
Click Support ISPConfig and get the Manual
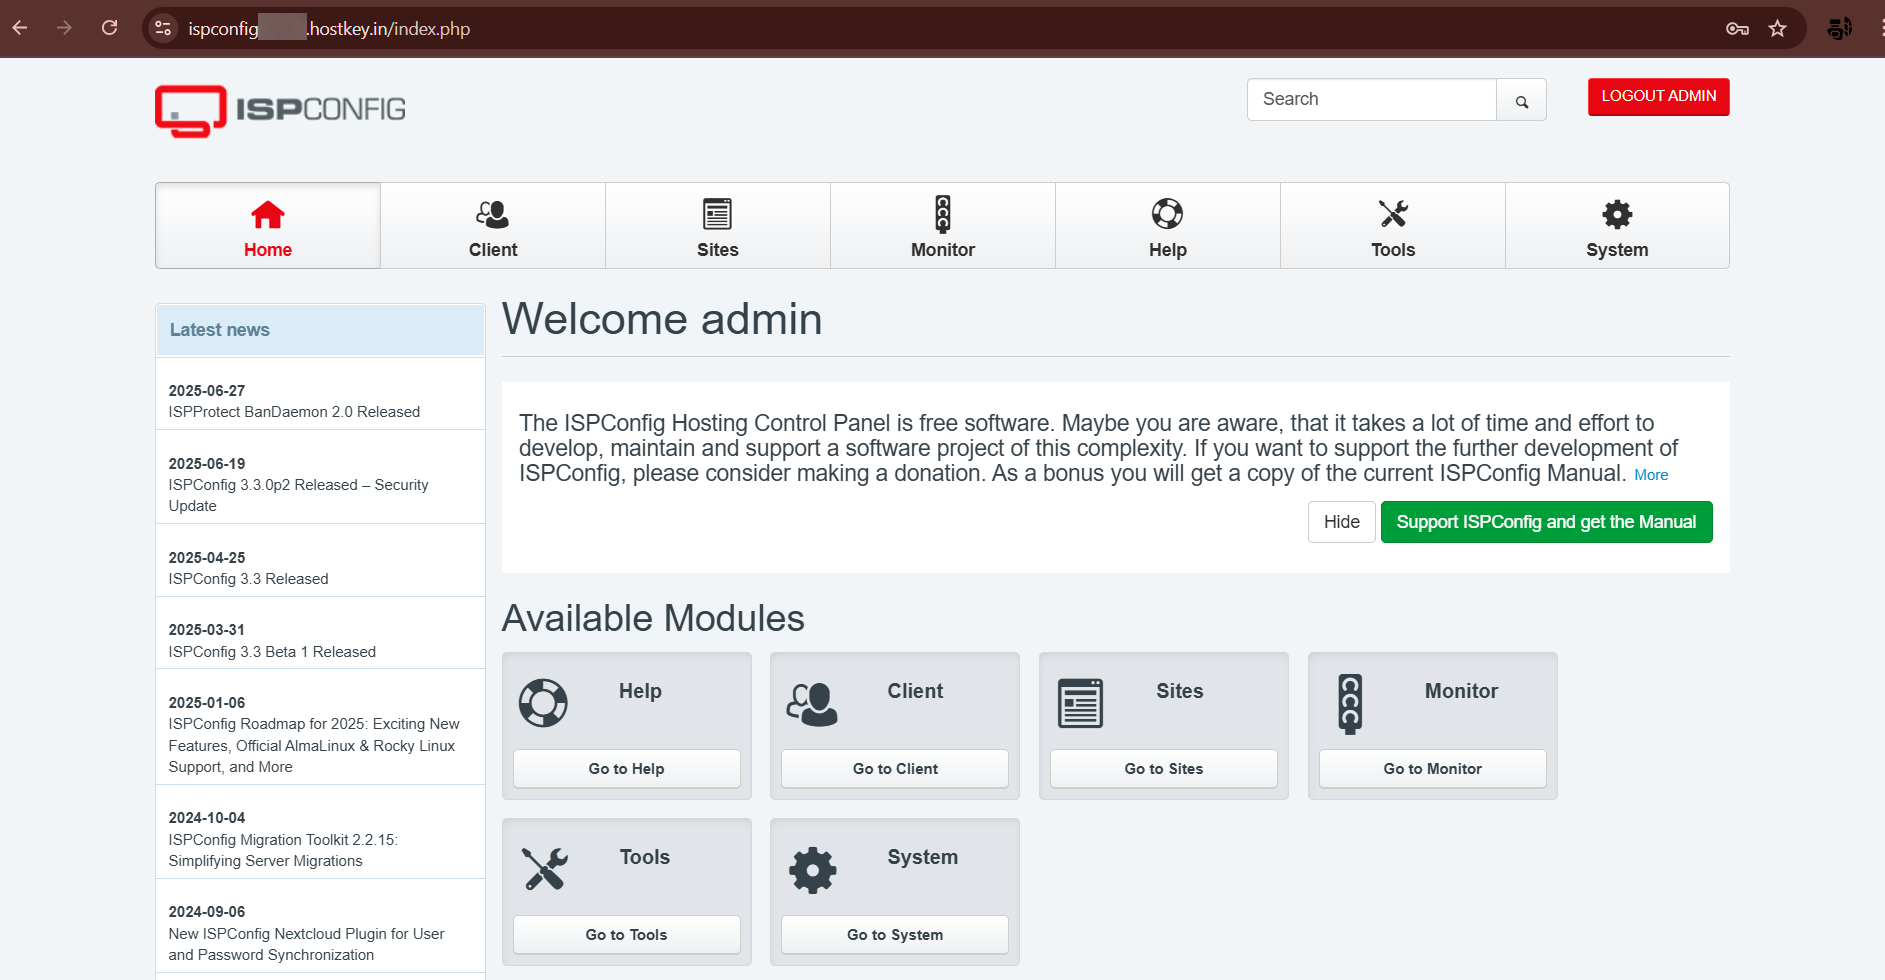tap(1546, 522)
